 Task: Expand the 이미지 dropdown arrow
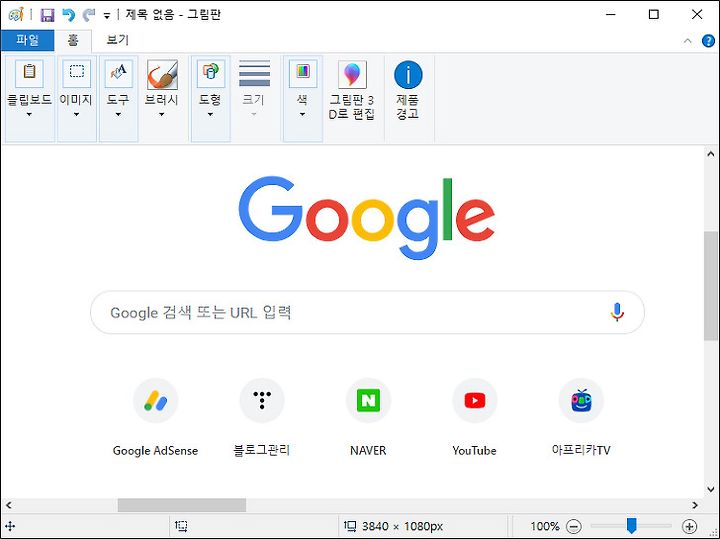point(76,114)
